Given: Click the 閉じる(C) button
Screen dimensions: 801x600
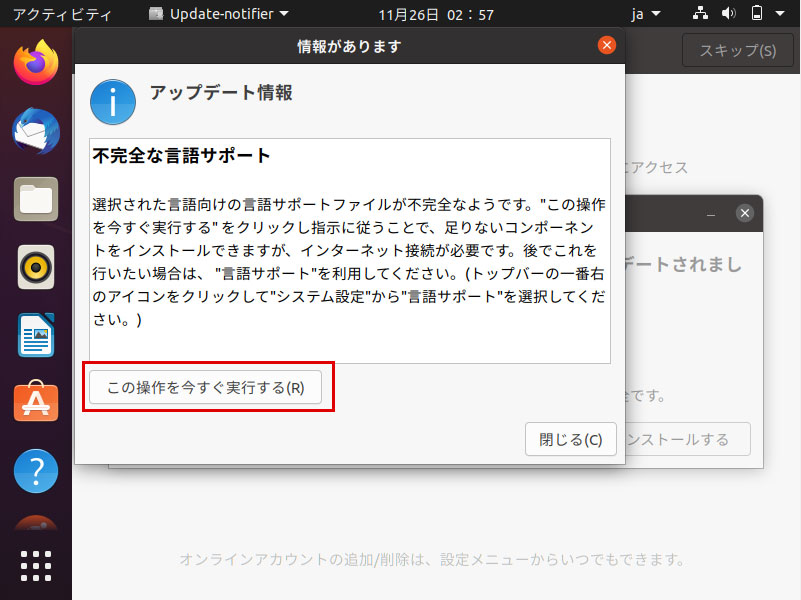Looking at the screenshot, I should pos(571,439).
